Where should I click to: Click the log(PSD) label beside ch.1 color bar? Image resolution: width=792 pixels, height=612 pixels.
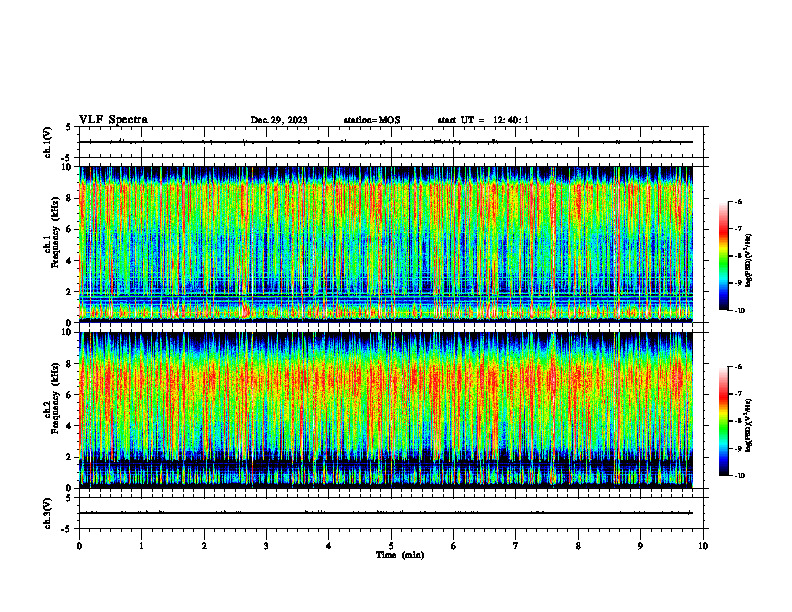pyautogui.click(x=749, y=261)
